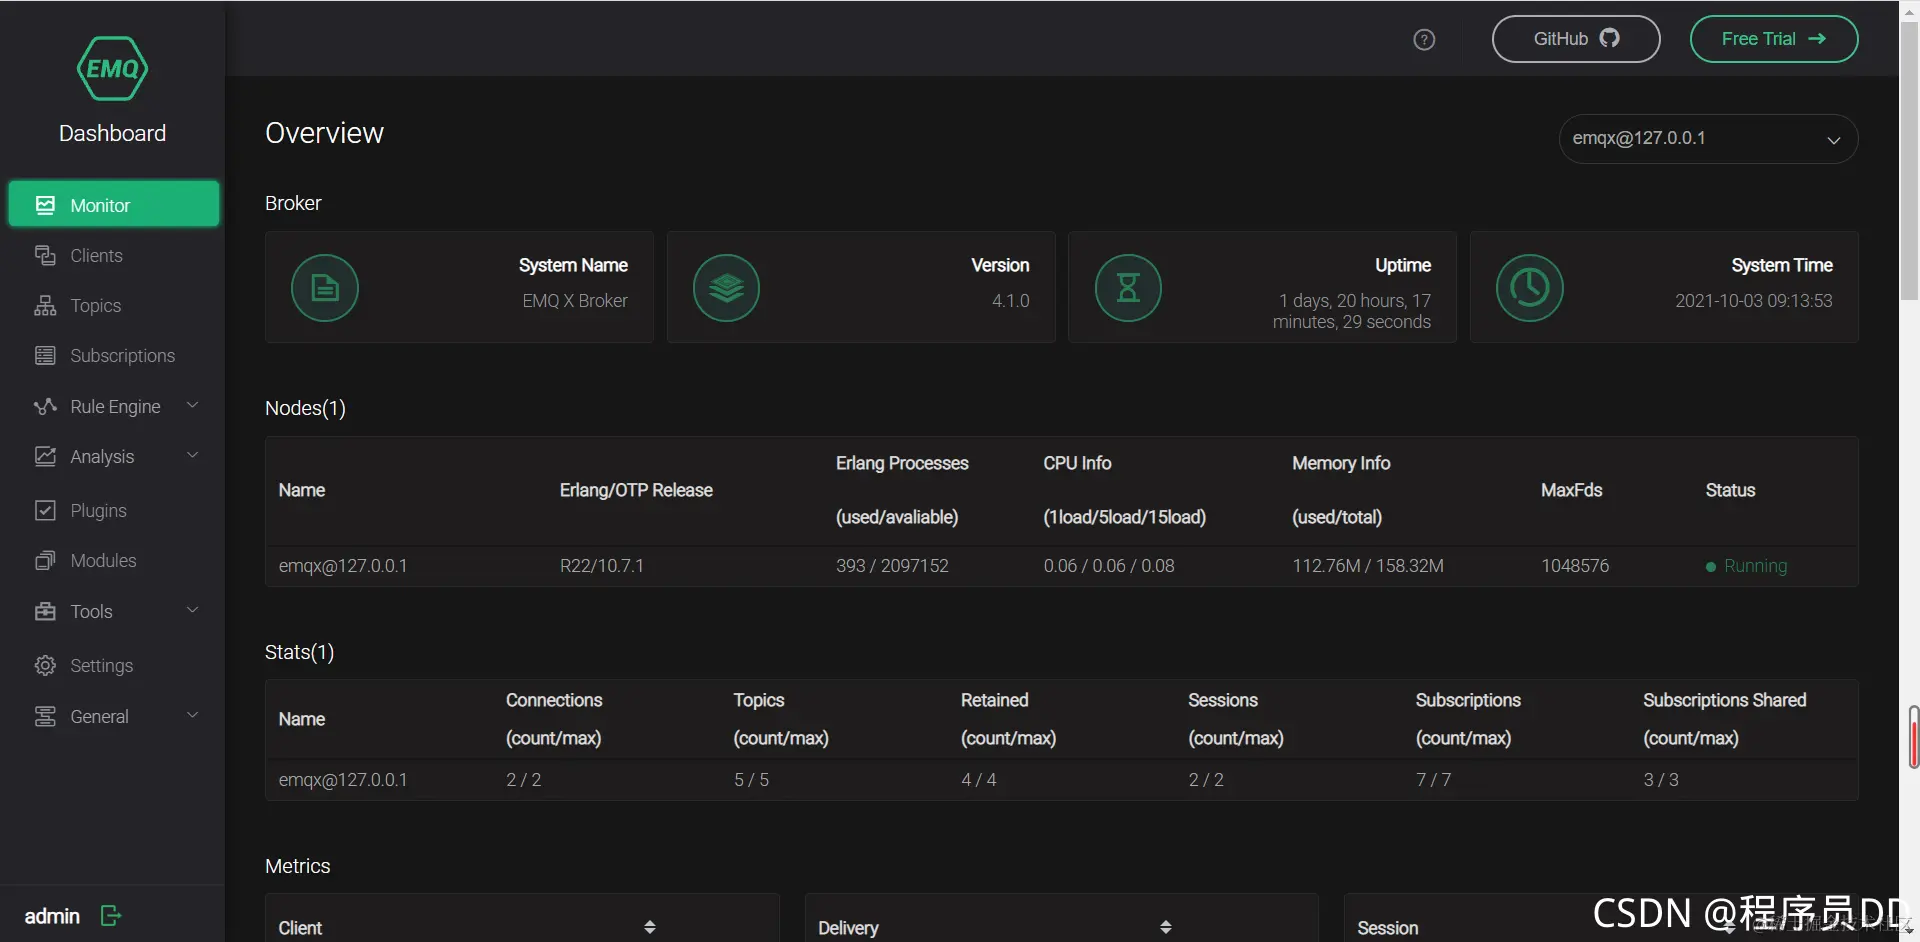Click the 112.76M / 158.32M memory value

pyautogui.click(x=1368, y=566)
